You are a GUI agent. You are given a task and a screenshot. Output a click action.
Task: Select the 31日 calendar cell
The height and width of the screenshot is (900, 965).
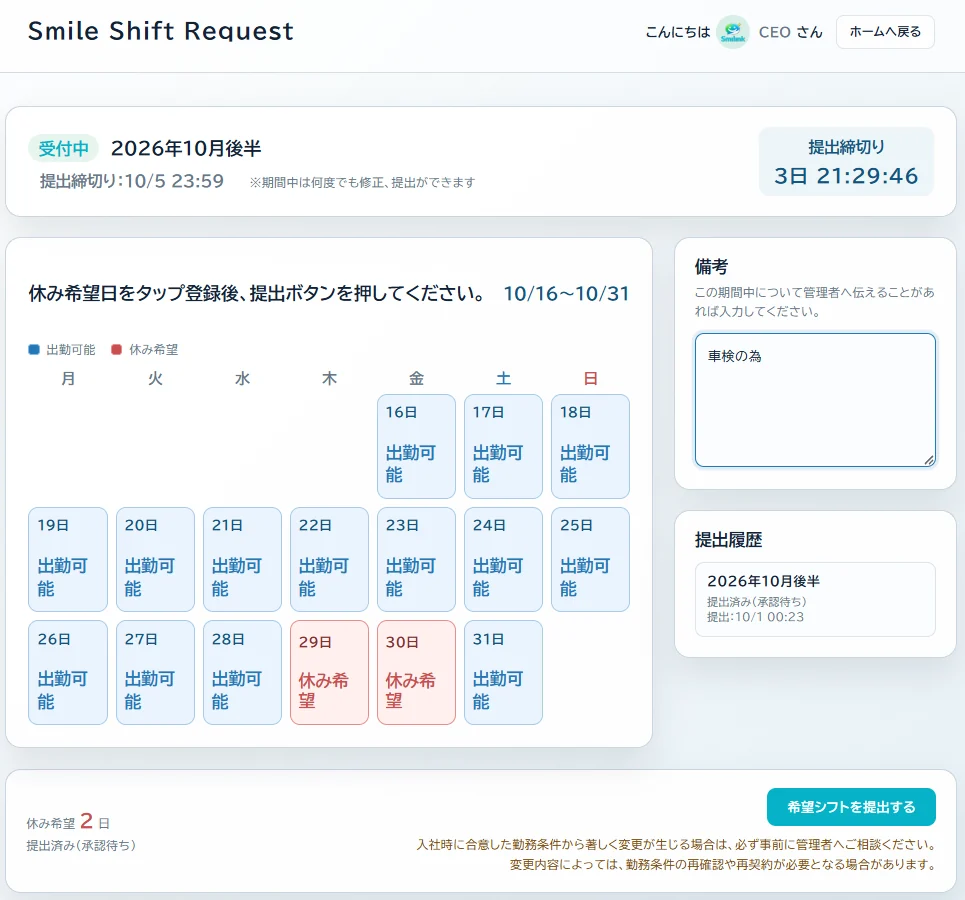pos(503,673)
